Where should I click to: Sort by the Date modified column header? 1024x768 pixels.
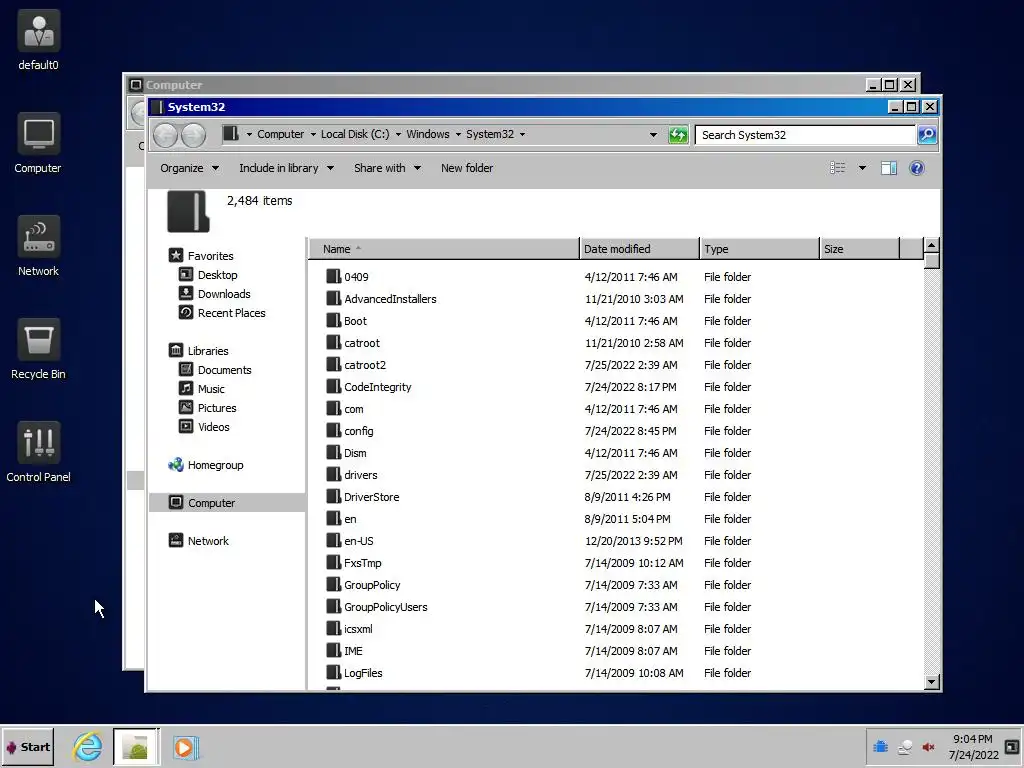[639, 249]
